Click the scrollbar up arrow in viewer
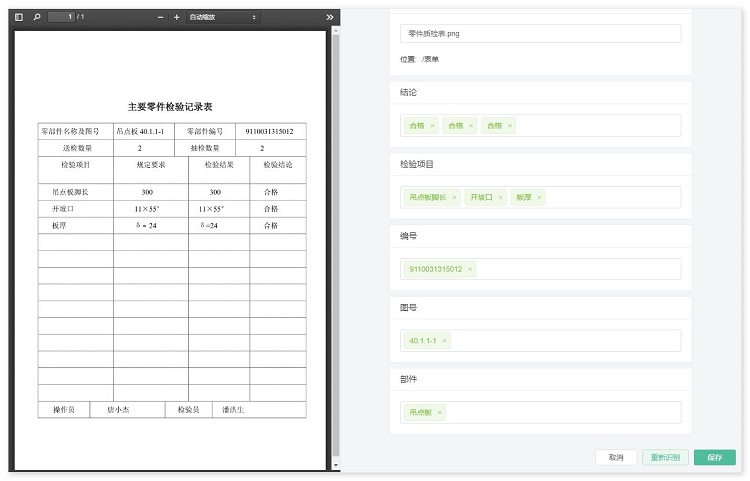750x481 pixels. tap(336, 31)
